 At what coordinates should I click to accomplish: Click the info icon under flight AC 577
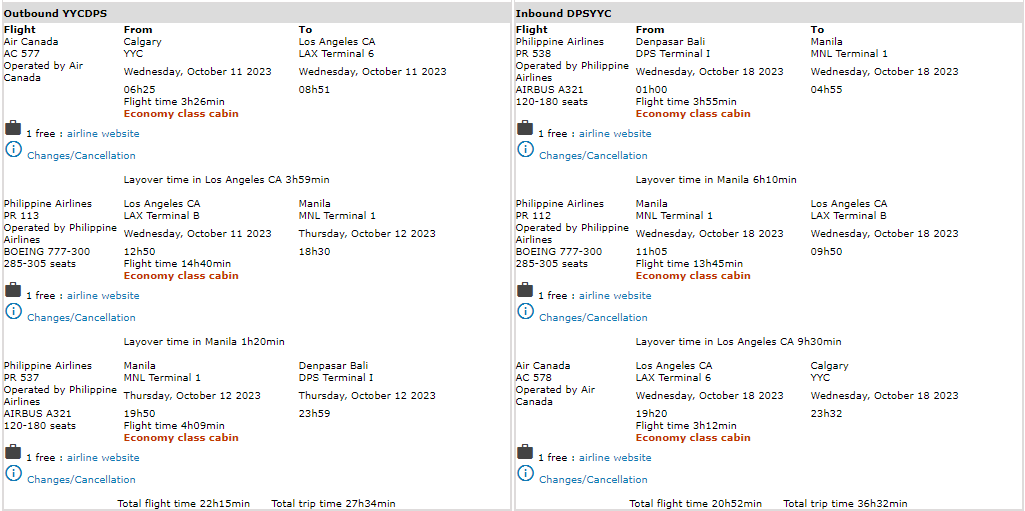click(x=13, y=150)
